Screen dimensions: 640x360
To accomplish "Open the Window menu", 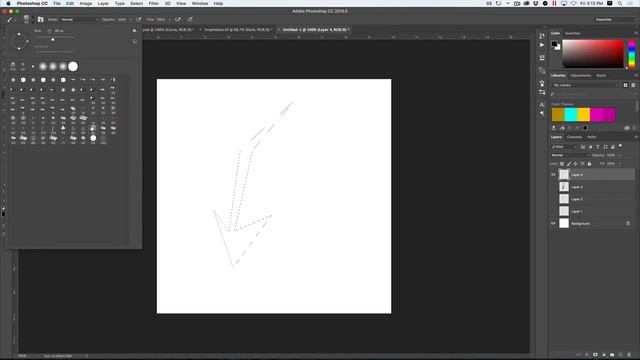I will tap(200, 3).
